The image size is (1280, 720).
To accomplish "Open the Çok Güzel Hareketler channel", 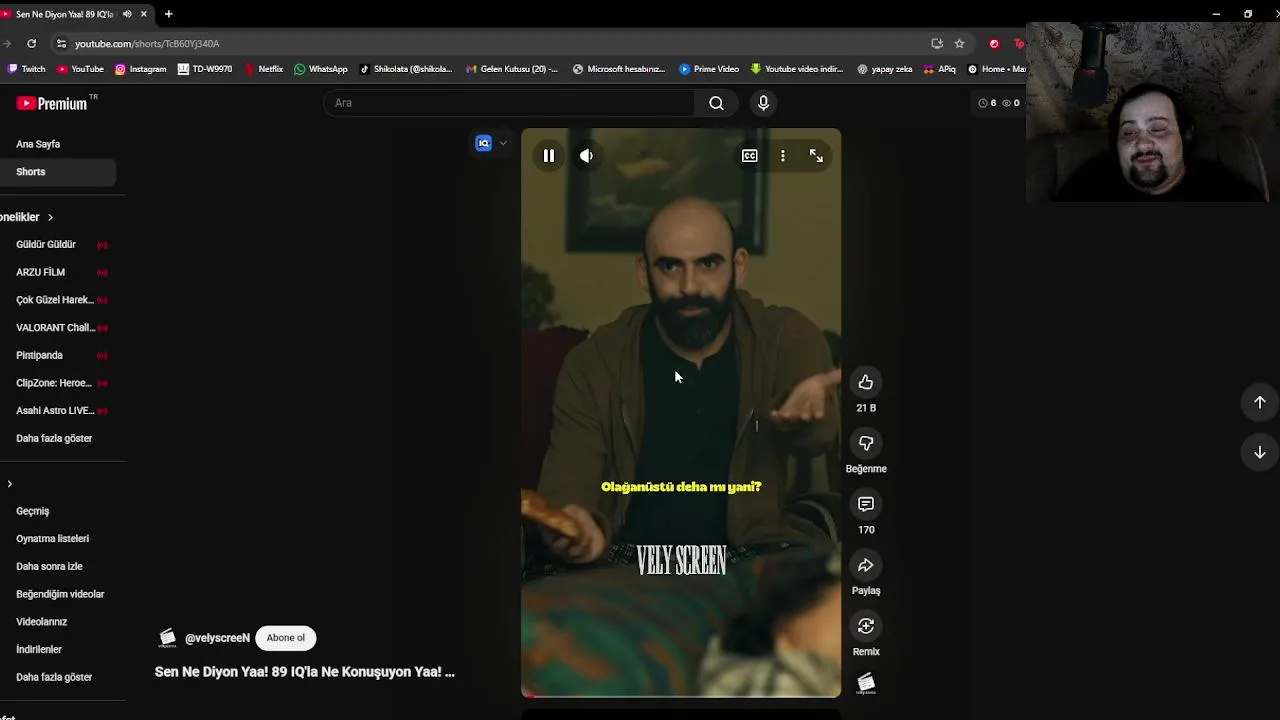I will (x=55, y=300).
